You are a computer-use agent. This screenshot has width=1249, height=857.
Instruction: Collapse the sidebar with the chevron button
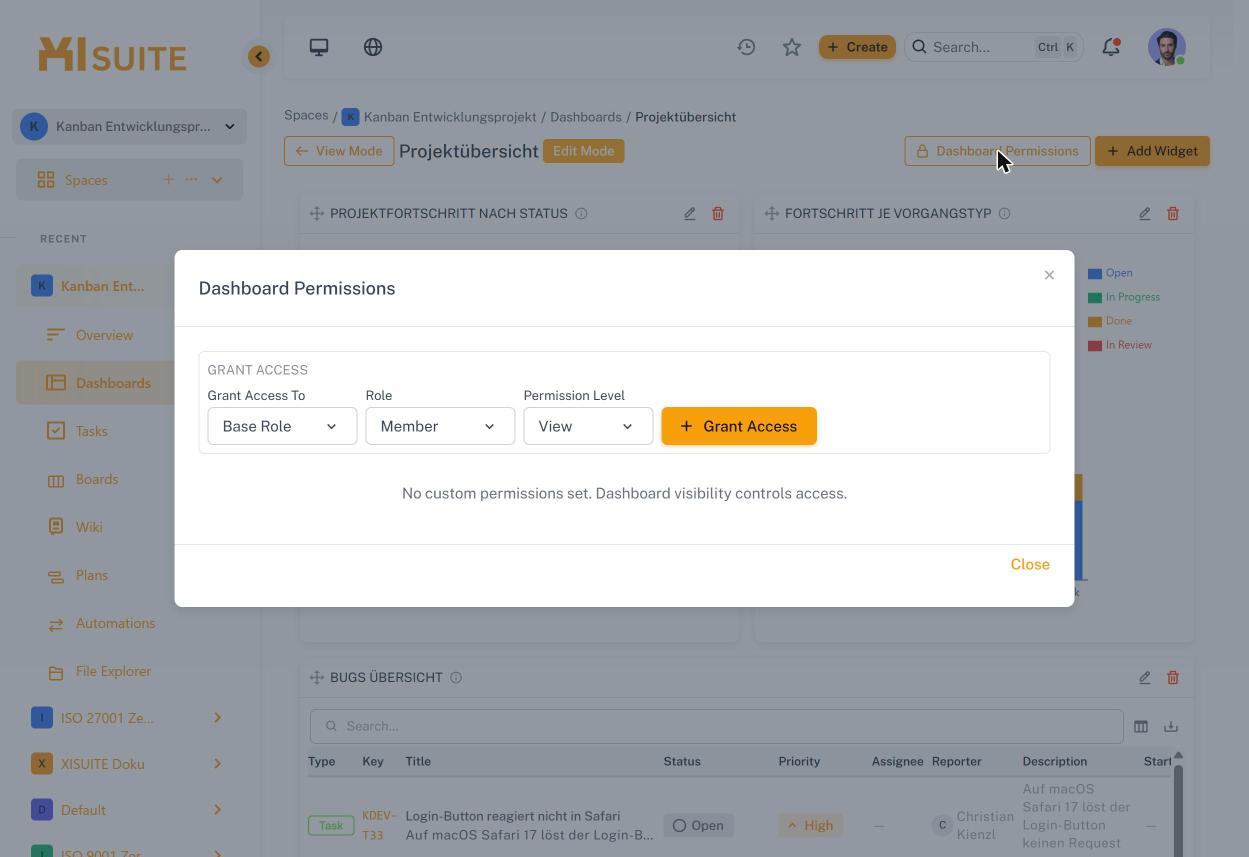pyautogui.click(x=259, y=57)
